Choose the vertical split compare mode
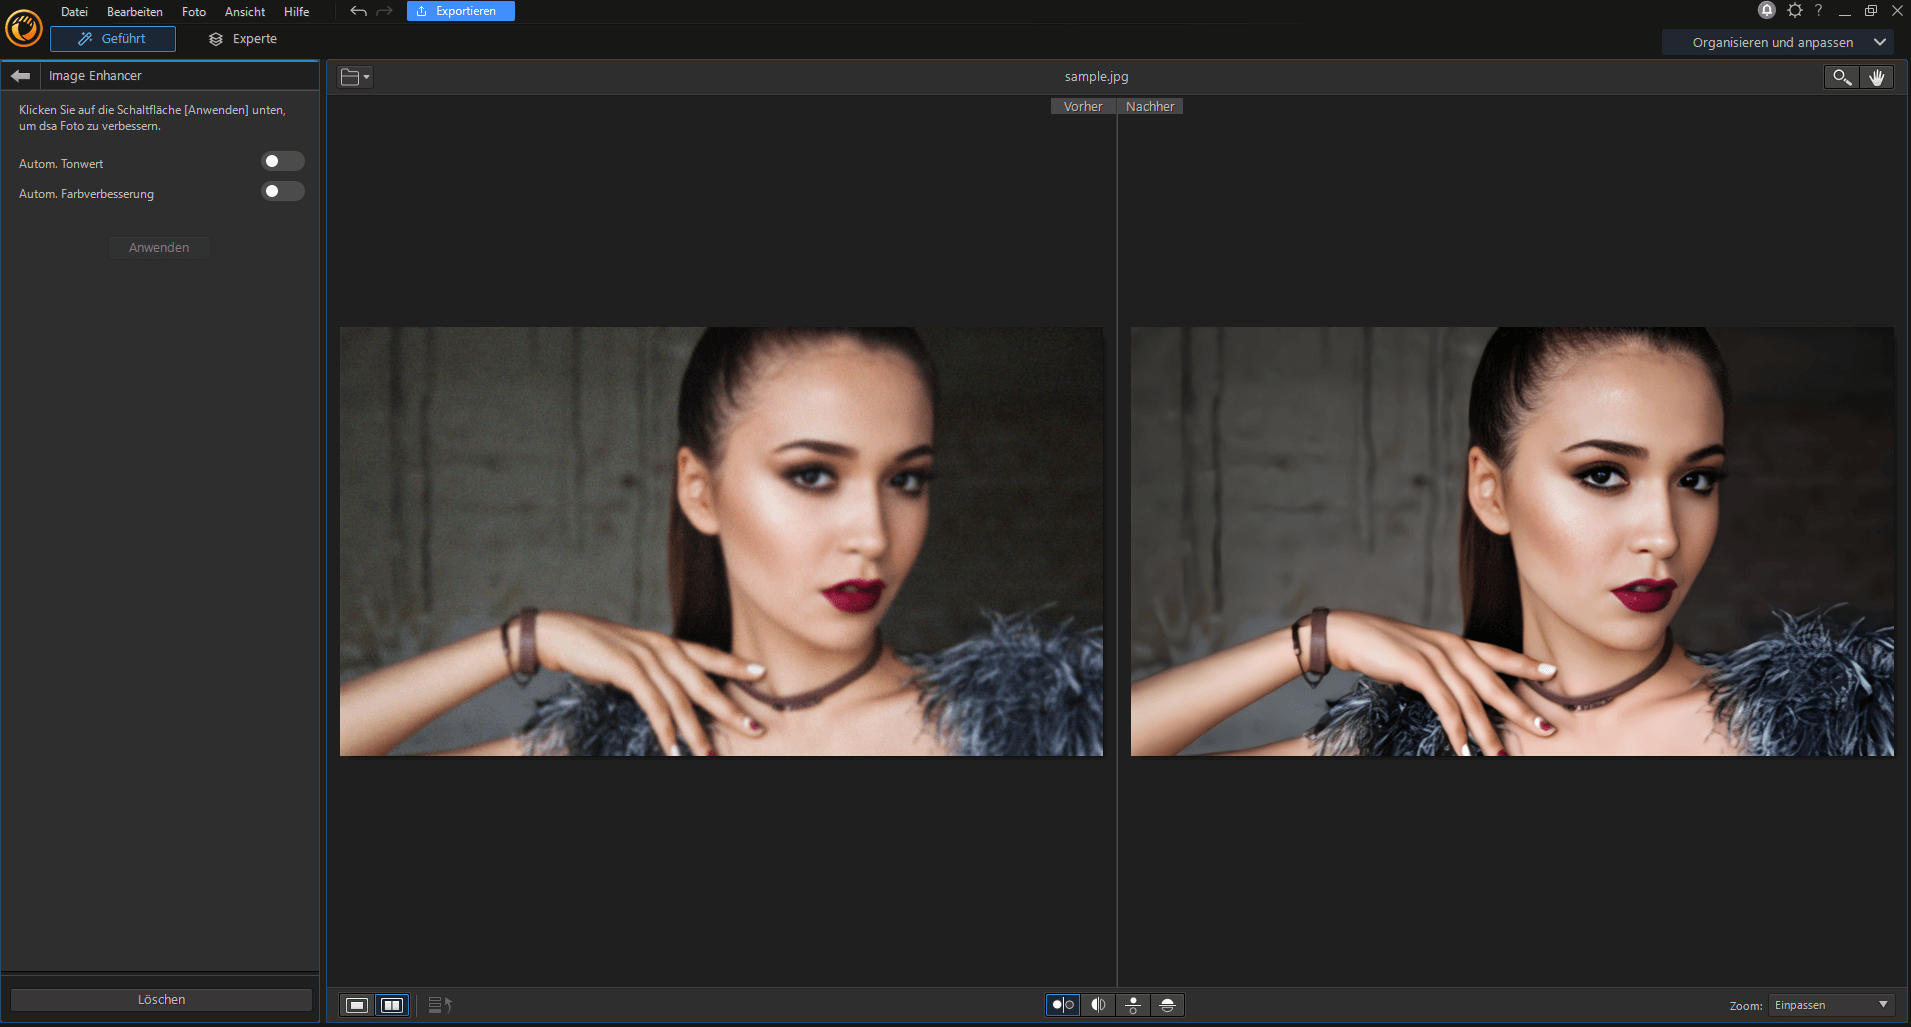Image resolution: width=1911 pixels, height=1027 pixels. point(1097,1005)
